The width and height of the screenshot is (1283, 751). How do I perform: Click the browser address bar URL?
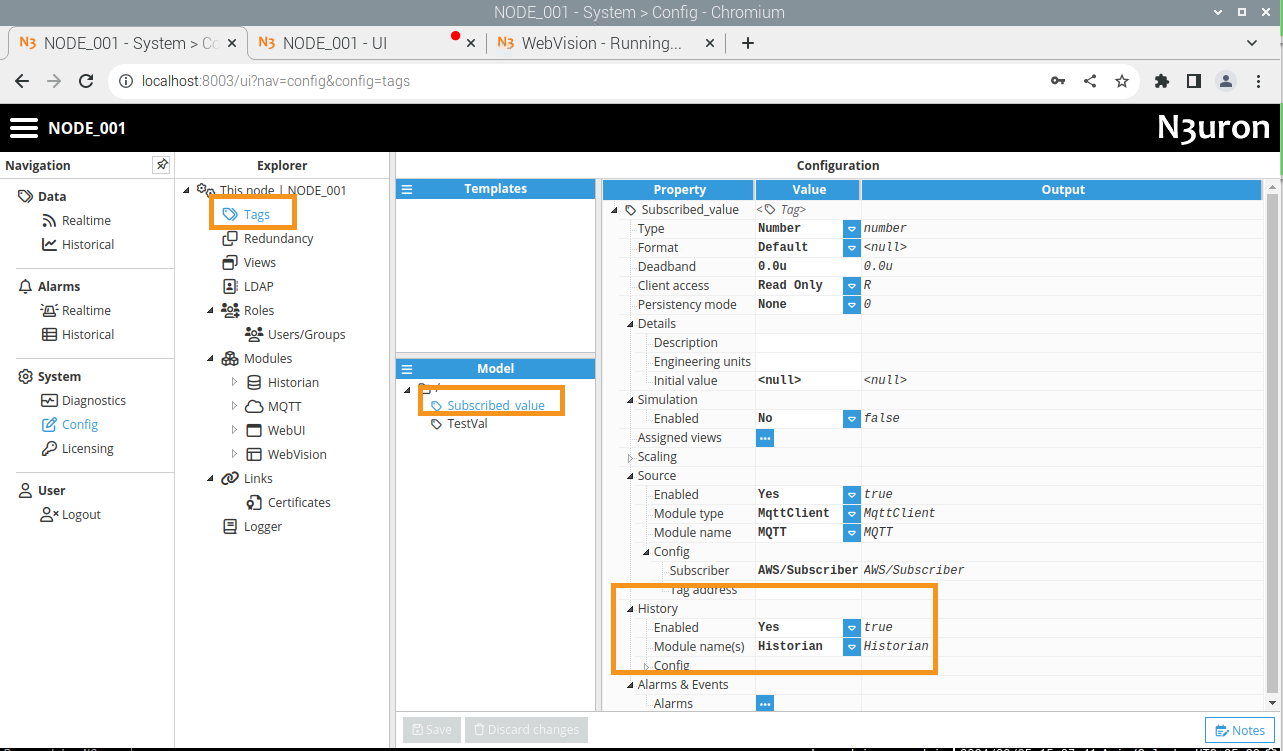[x=276, y=81]
